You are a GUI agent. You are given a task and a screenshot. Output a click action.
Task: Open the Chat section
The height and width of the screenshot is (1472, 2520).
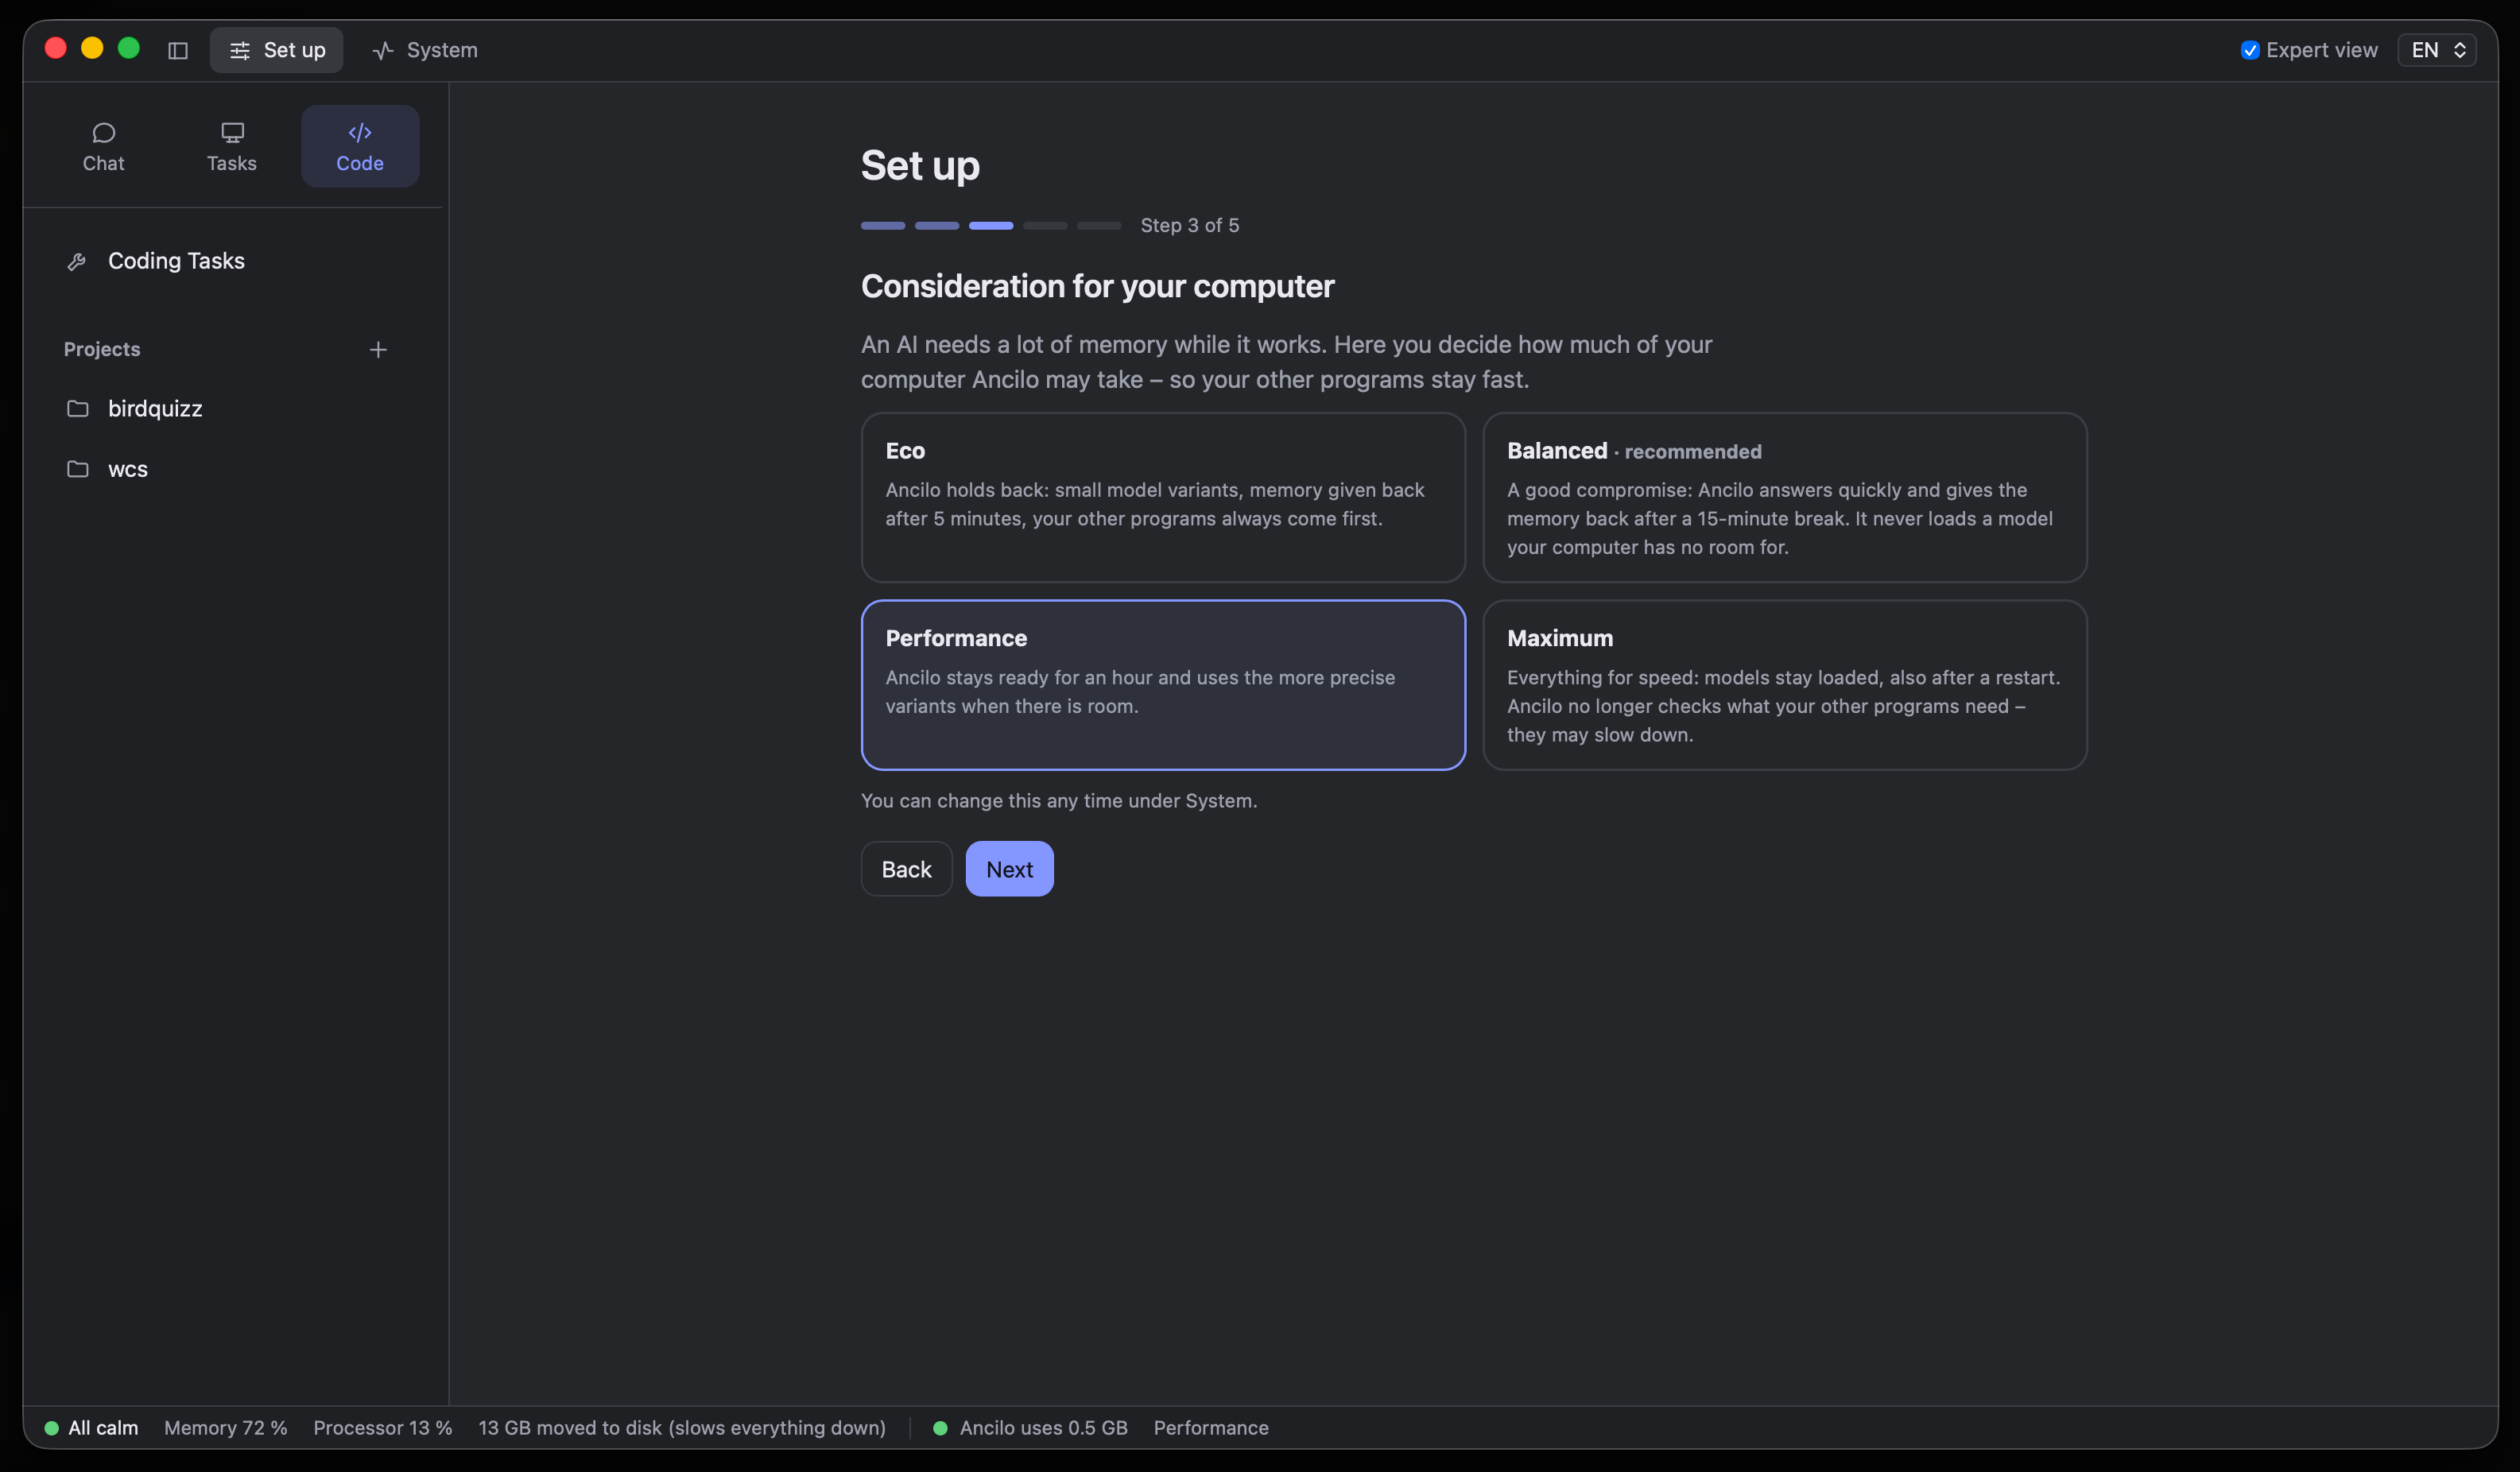103,147
